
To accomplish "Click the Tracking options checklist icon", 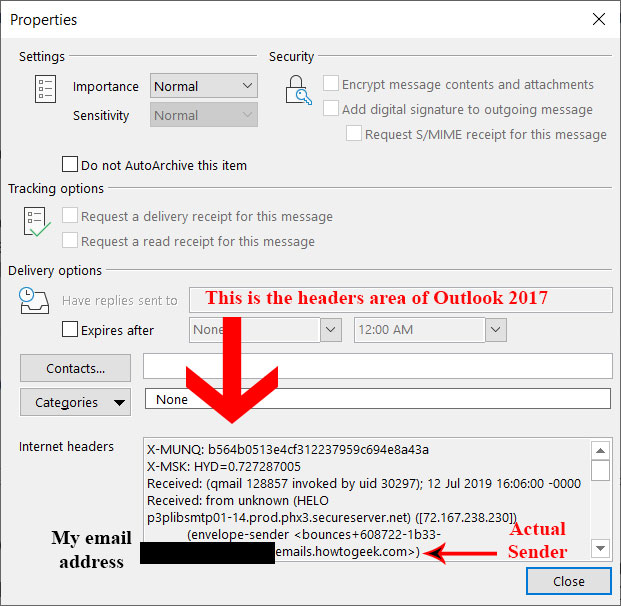I will point(37,222).
